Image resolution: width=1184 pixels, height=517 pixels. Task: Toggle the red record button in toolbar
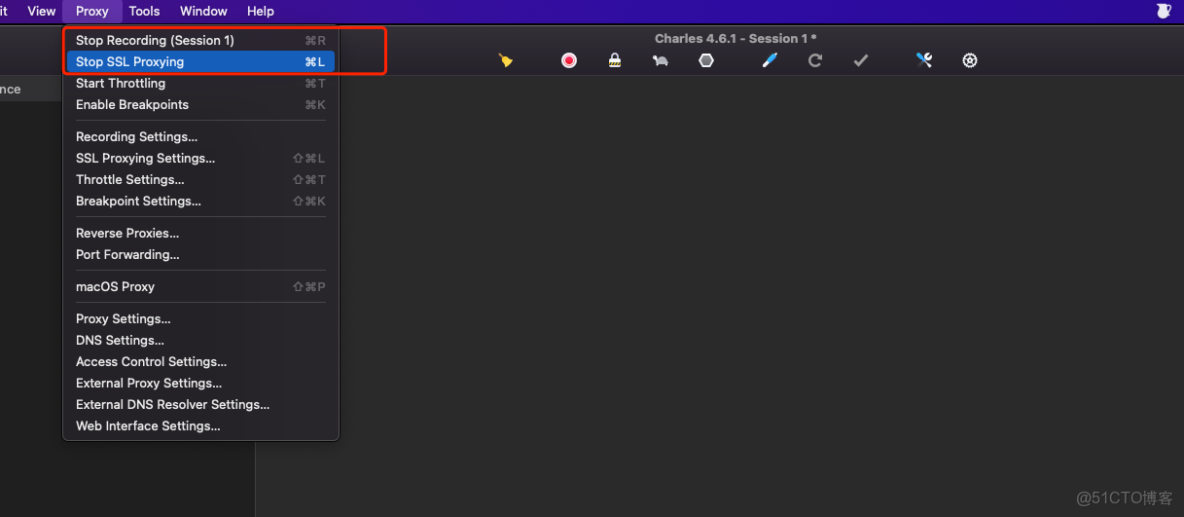tap(569, 60)
